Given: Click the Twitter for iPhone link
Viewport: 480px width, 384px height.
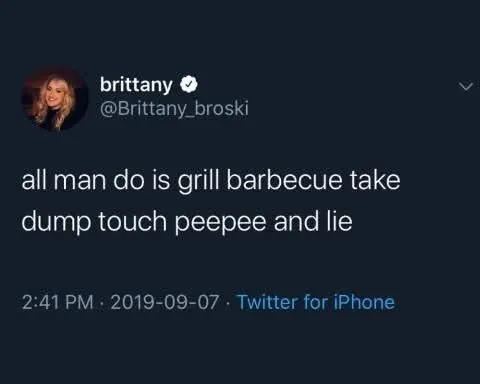Looking at the screenshot, I should tap(316, 302).
